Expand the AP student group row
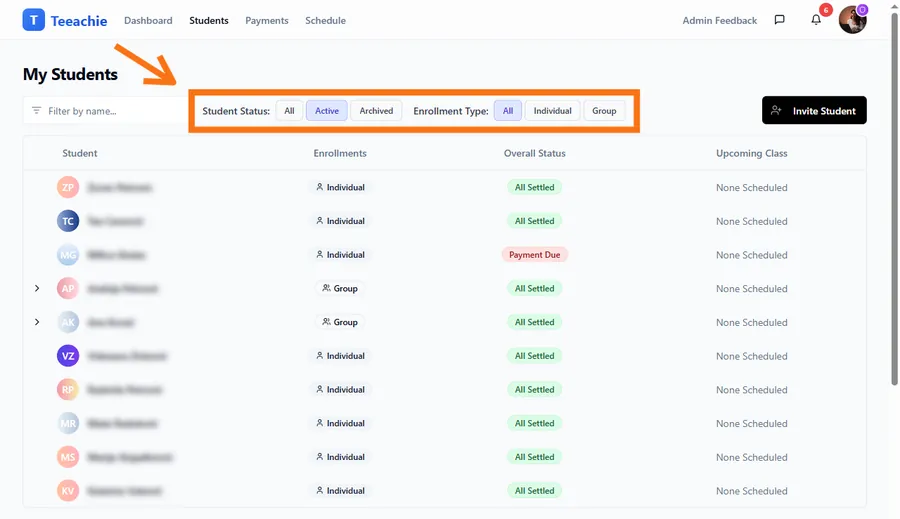The image size is (900, 519). 37,289
